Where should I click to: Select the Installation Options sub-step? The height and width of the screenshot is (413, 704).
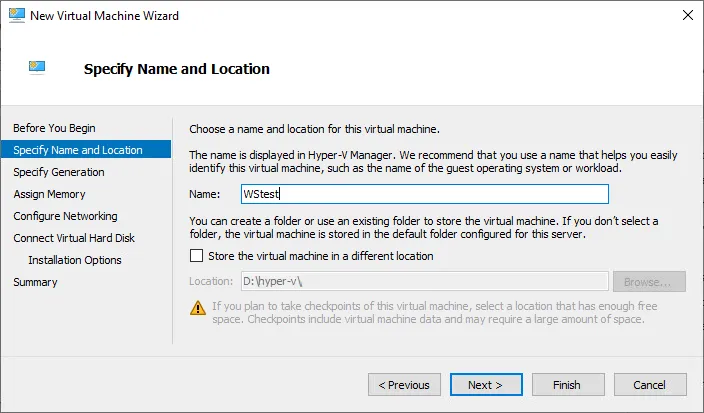tap(75, 260)
